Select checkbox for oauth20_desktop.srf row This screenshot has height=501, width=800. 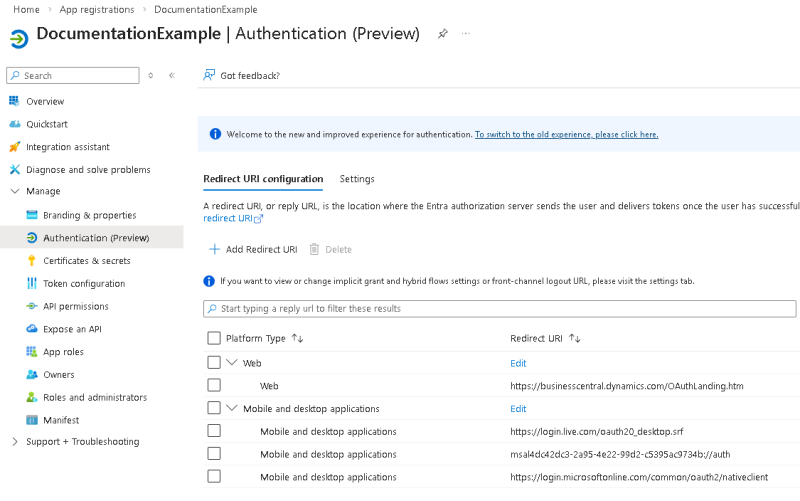click(214, 431)
